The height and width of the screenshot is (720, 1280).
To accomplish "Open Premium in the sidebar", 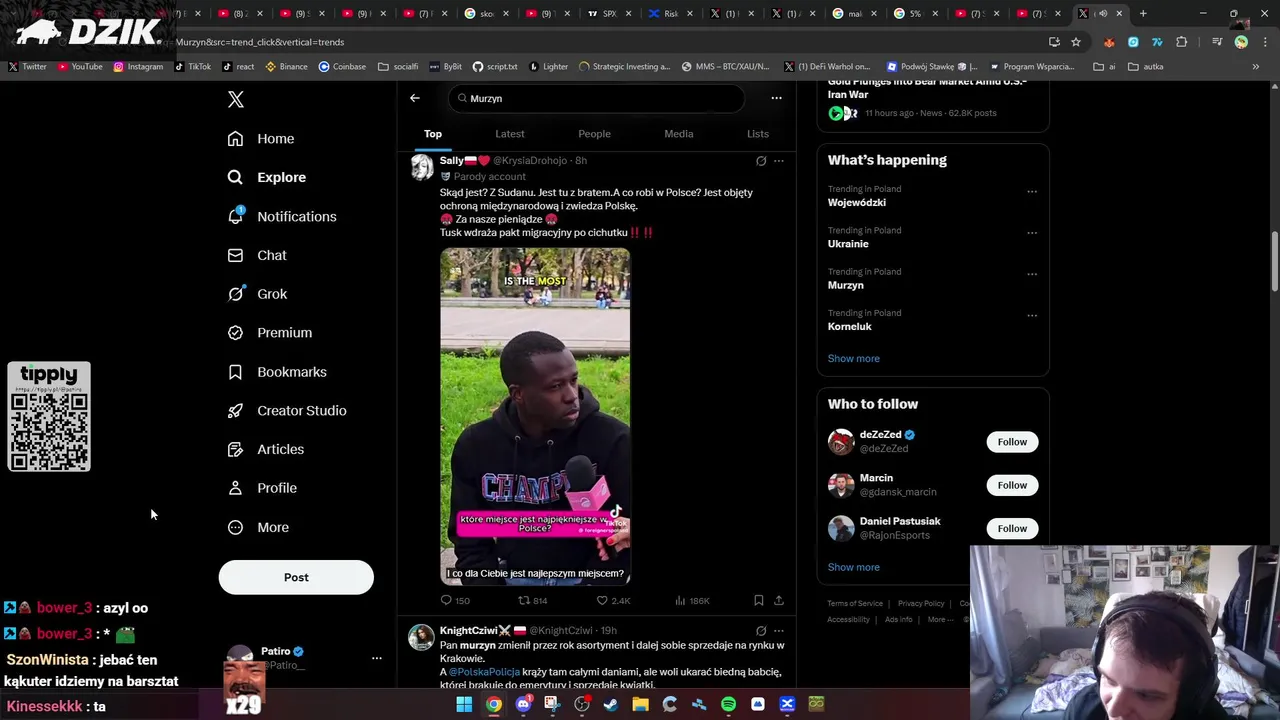I will [x=270, y=333].
